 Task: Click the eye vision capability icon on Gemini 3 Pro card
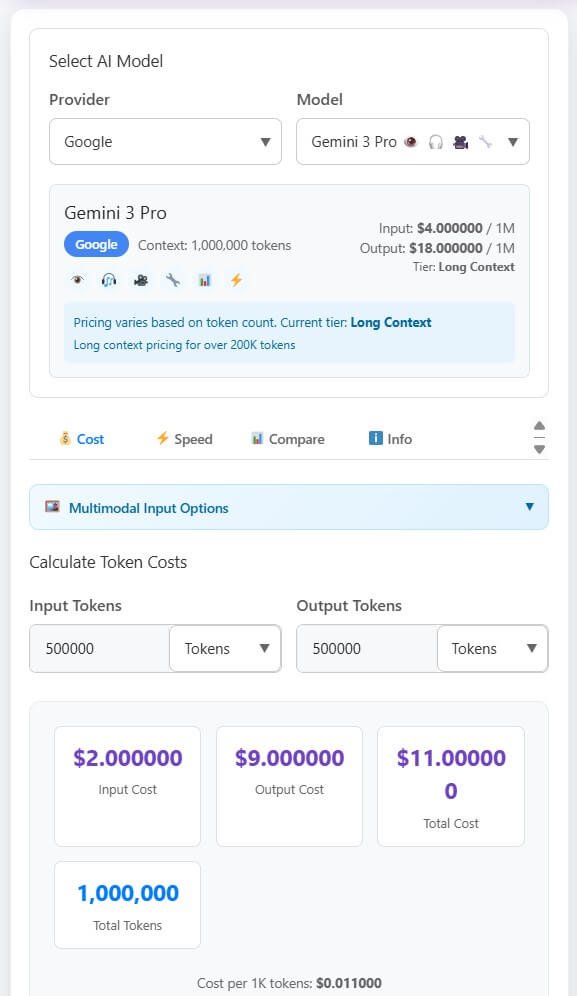[76, 280]
